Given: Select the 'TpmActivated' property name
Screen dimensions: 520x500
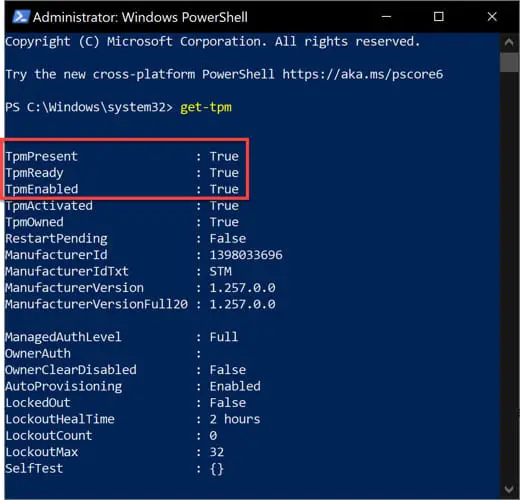Looking at the screenshot, I should coord(49,206).
